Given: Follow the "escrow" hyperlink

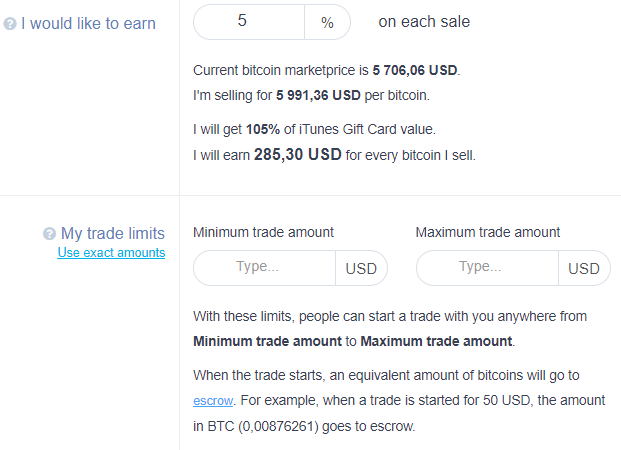Looking at the screenshot, I should click(x=212, y=400).
